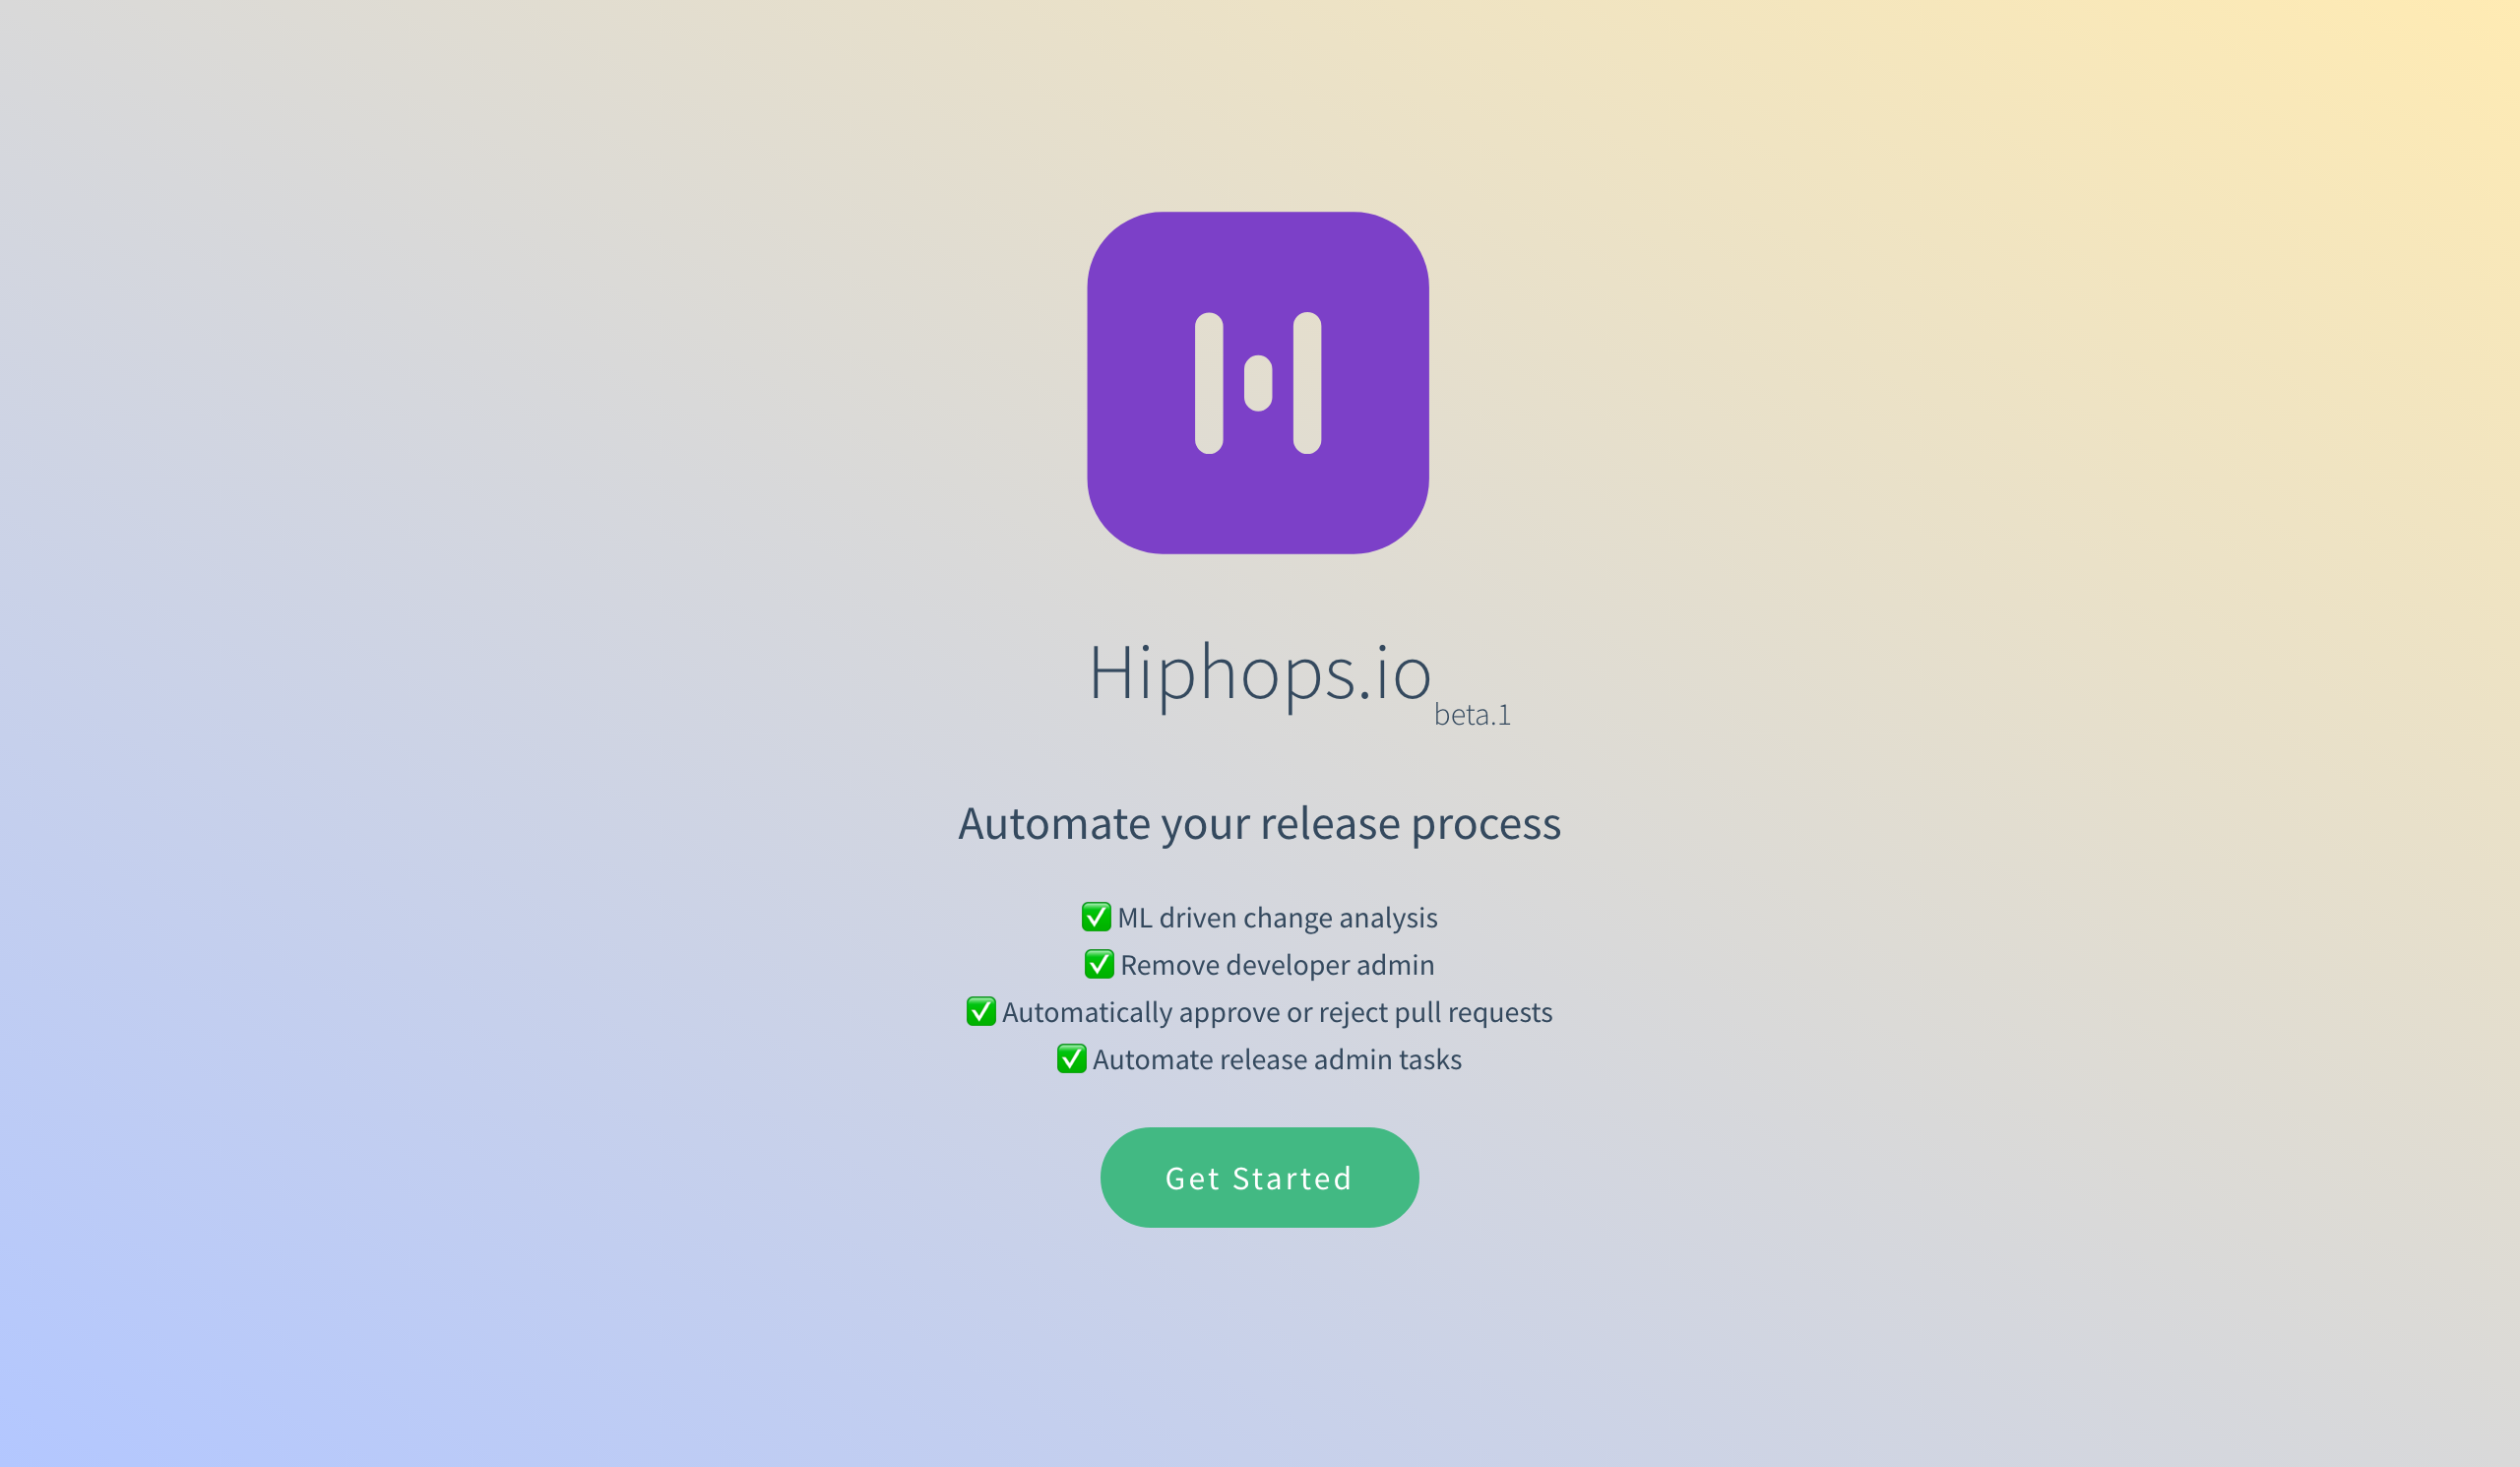Viewport: 2520px width, 1467px height.
Task: Click the beta.1 version label
Action: click(x=1472, y=714)
